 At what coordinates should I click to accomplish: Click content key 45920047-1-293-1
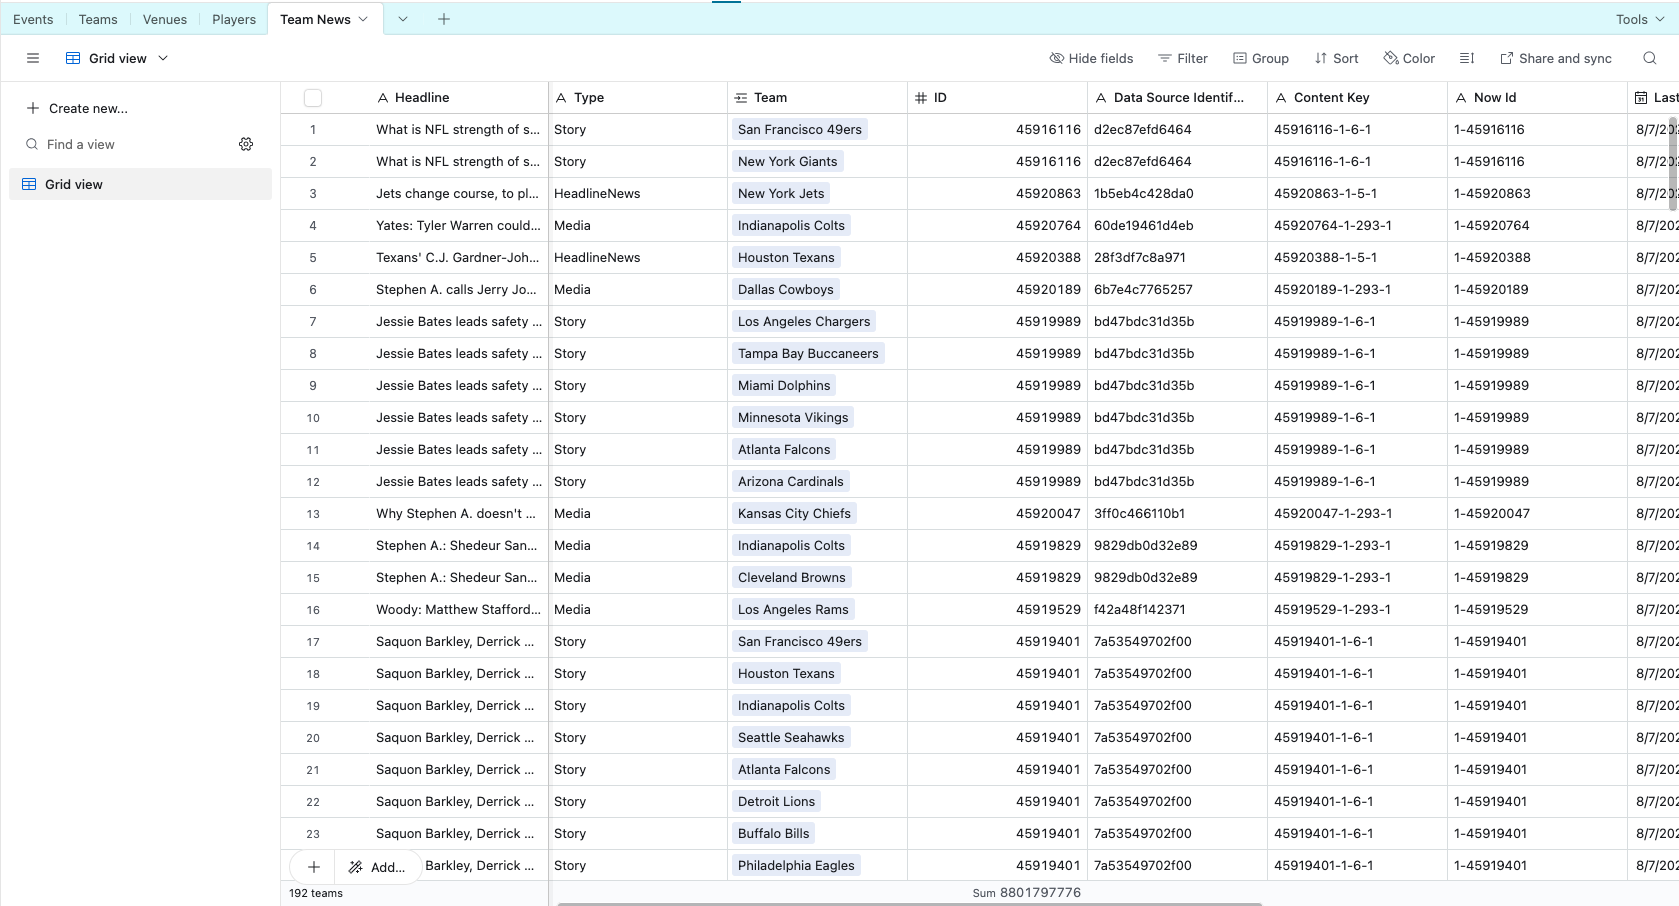1333,513
